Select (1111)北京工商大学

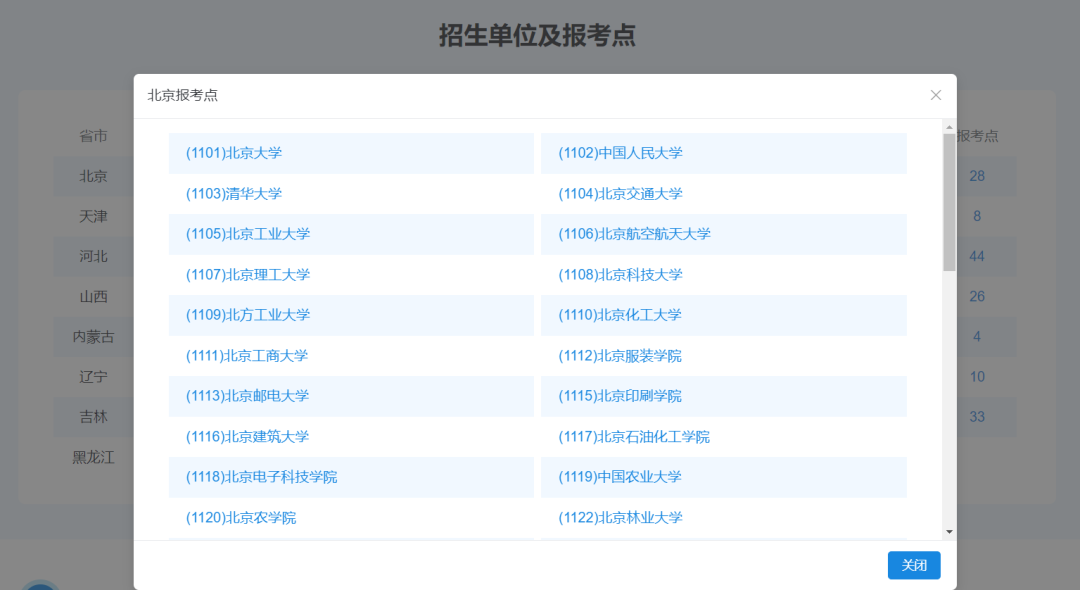[247, 356]
